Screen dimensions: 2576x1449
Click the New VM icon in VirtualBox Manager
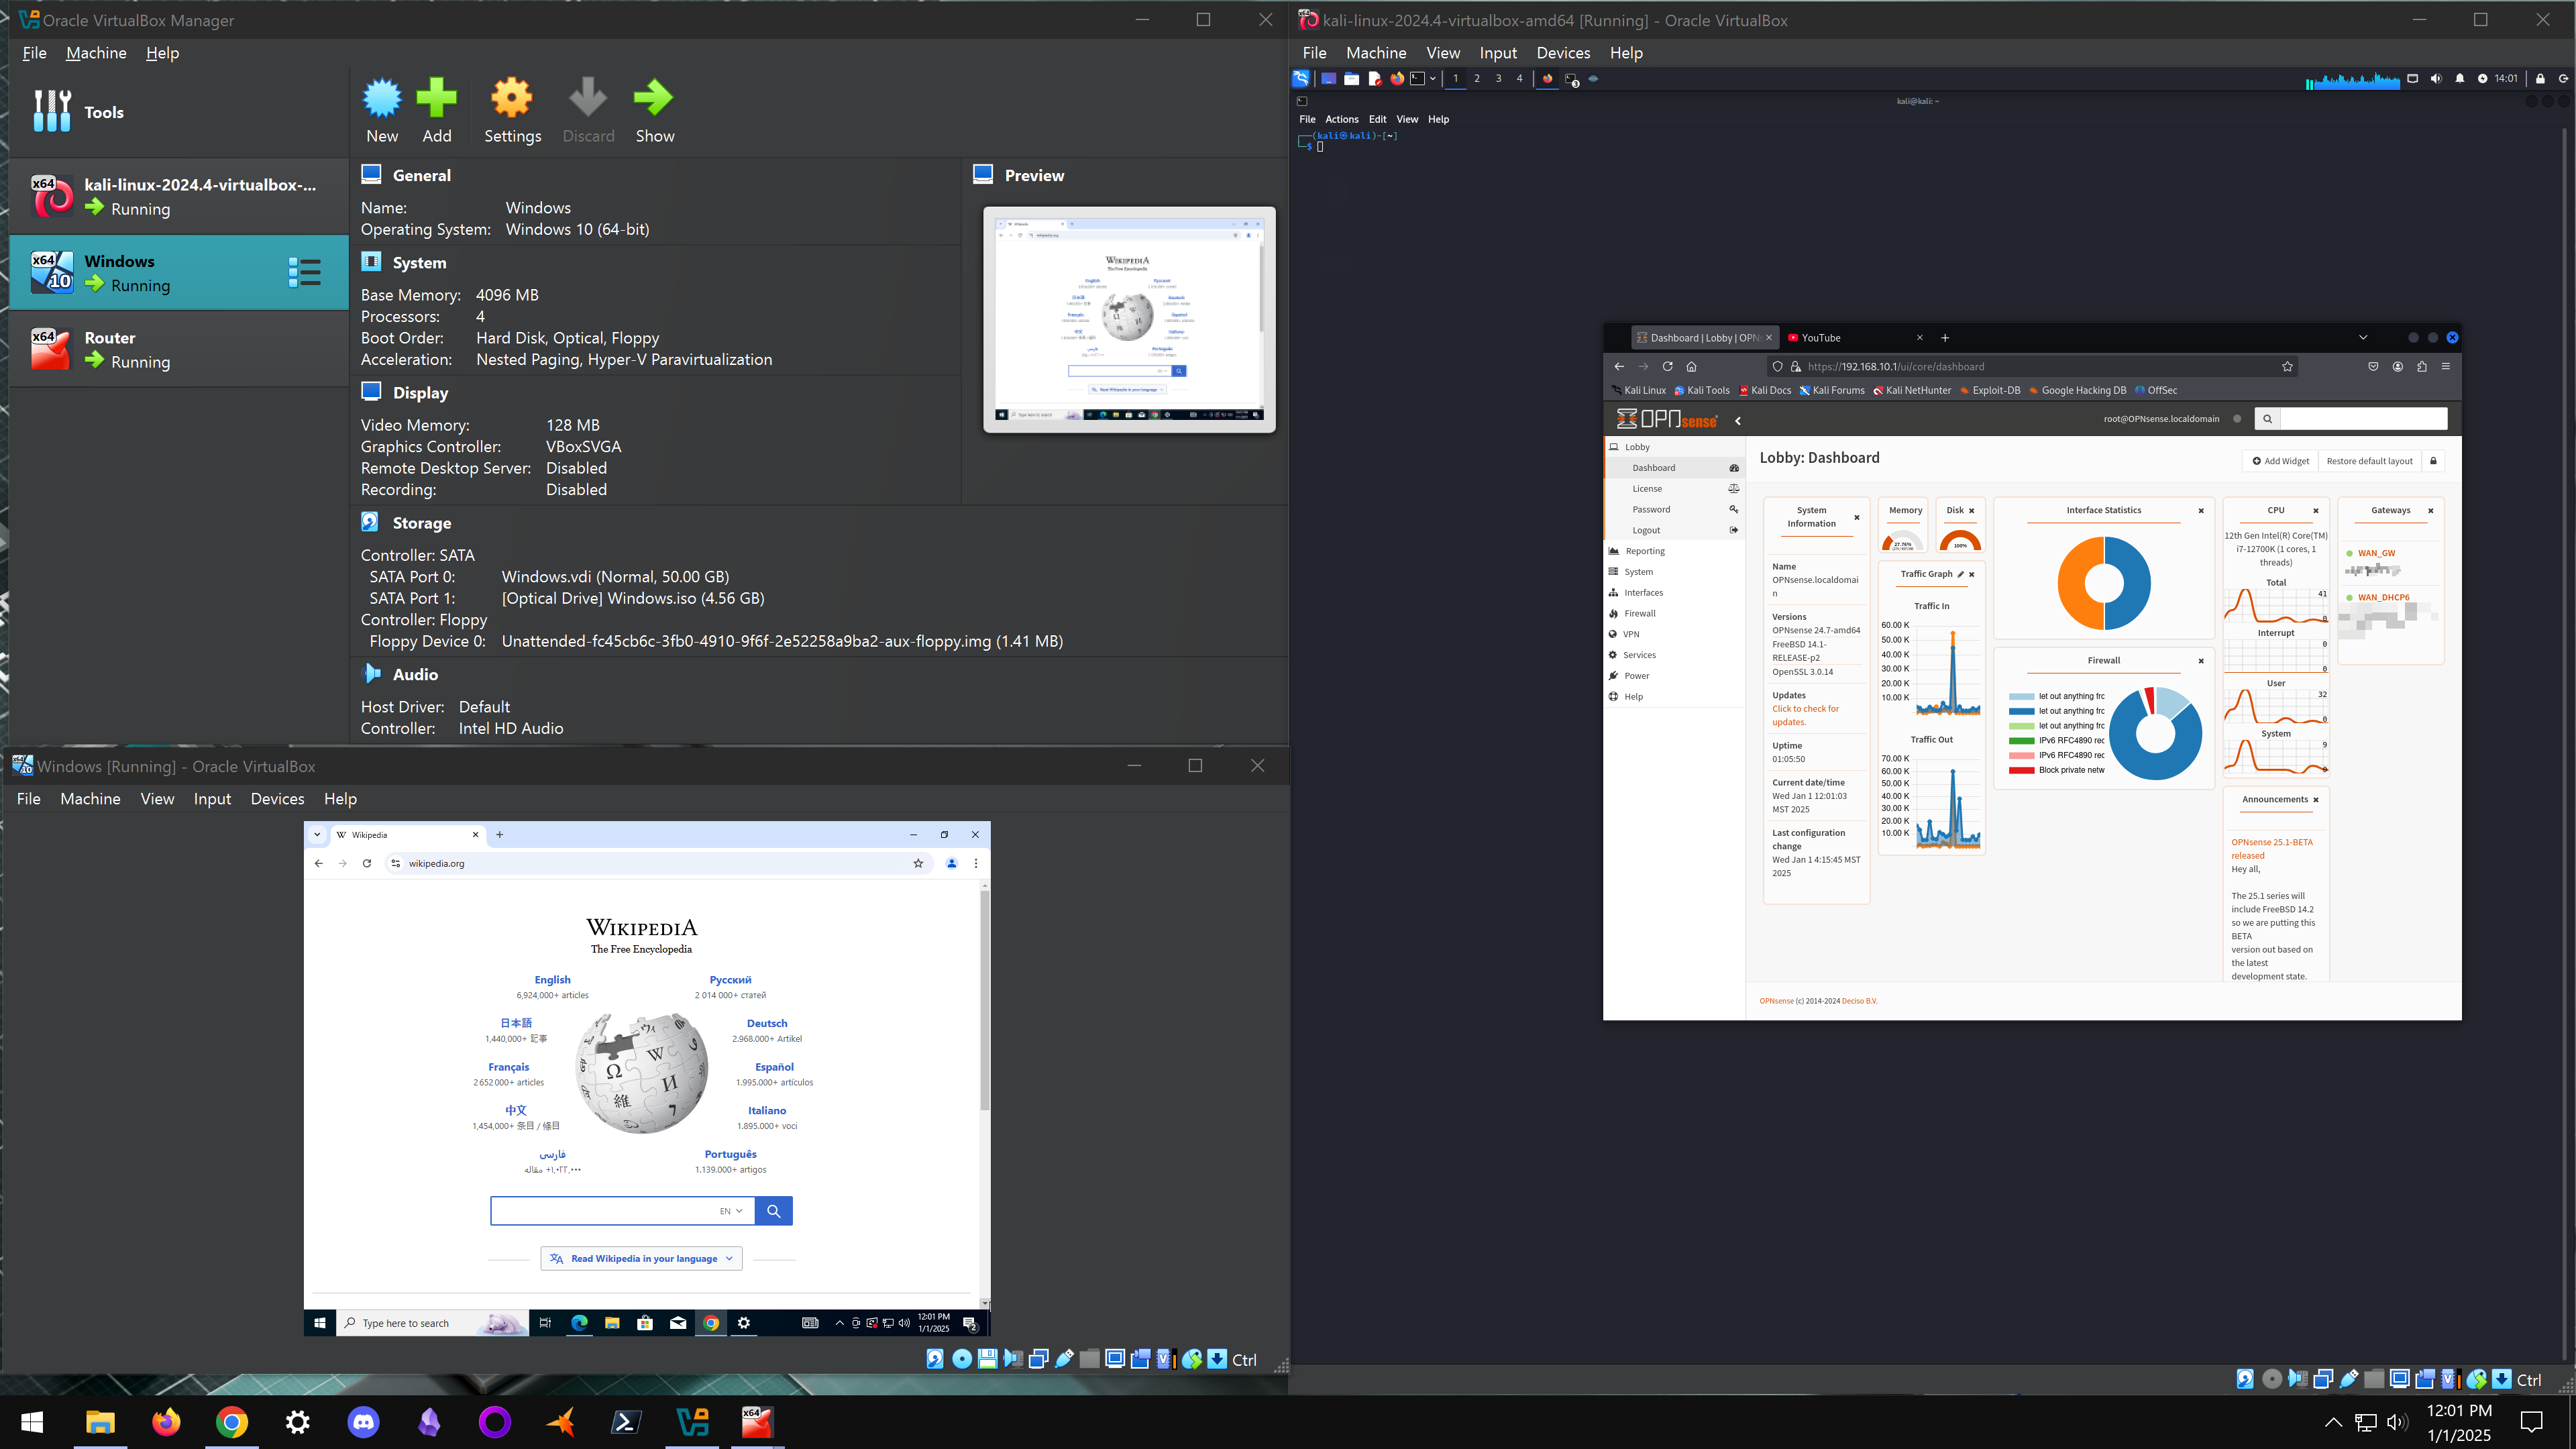pos(382,98)
